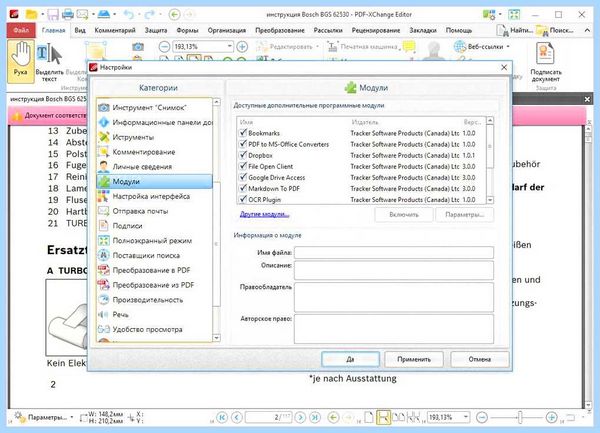Switch to the Преобразование ribbon tab
Image resolution: width=600 pixels, height=433 pixels.
(x=280, y=30)
